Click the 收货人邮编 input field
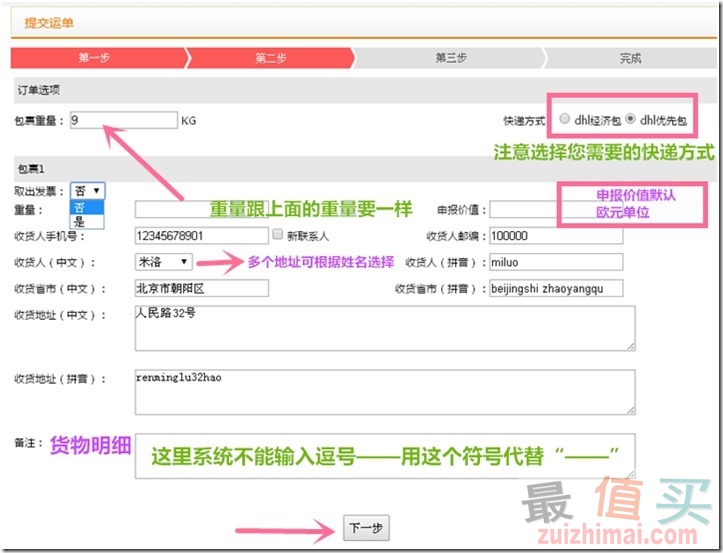 [x=556, y=236]
